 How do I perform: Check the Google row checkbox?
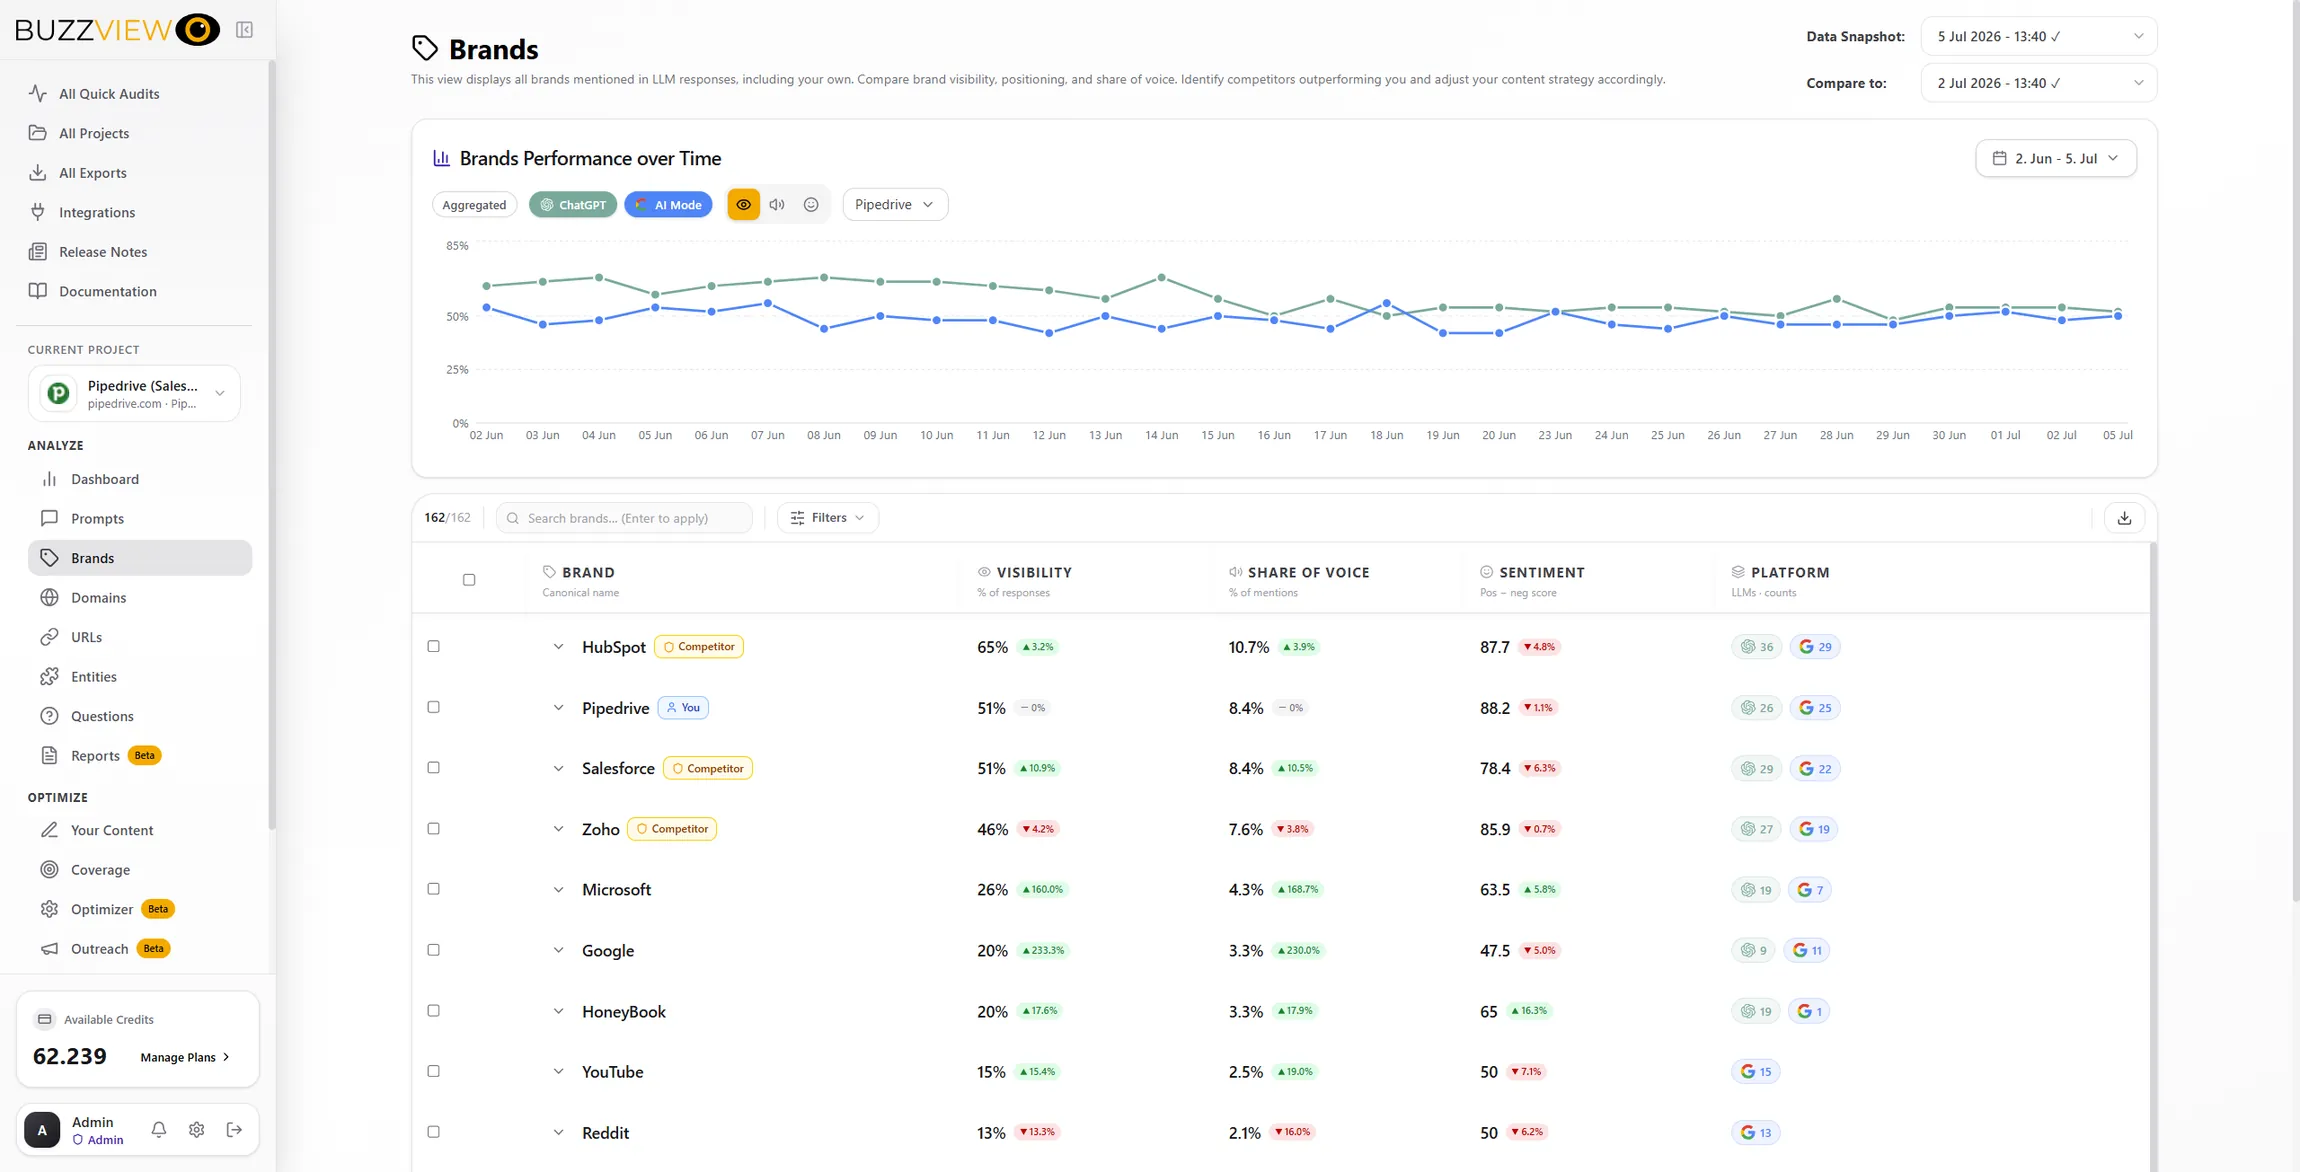[x=433, y=949]
